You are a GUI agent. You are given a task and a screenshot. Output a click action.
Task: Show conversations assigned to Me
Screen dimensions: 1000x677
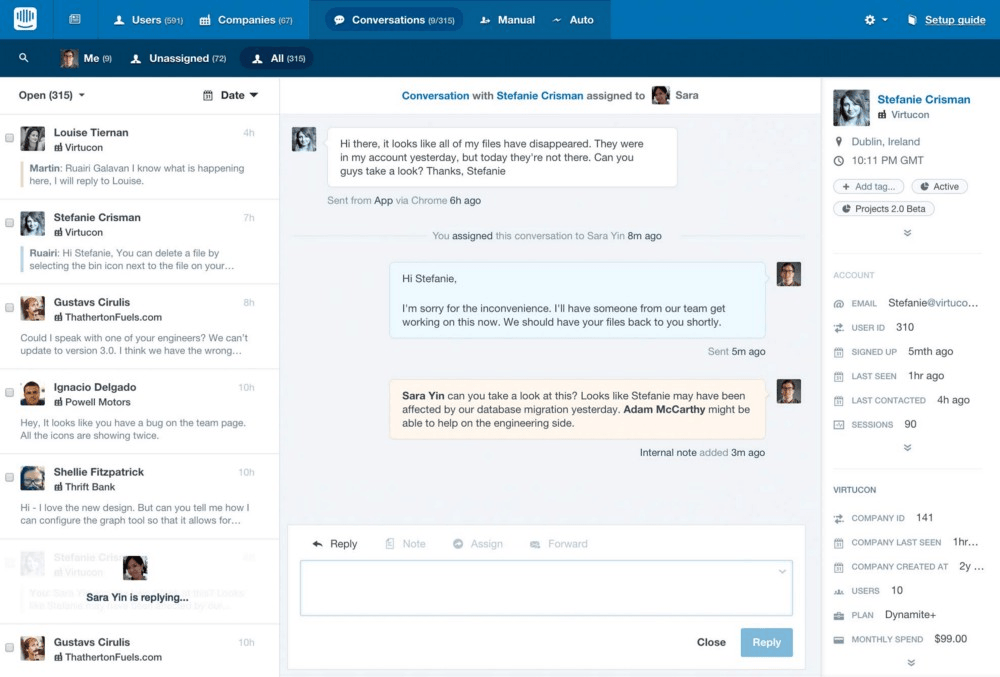(x=86, y=58)
